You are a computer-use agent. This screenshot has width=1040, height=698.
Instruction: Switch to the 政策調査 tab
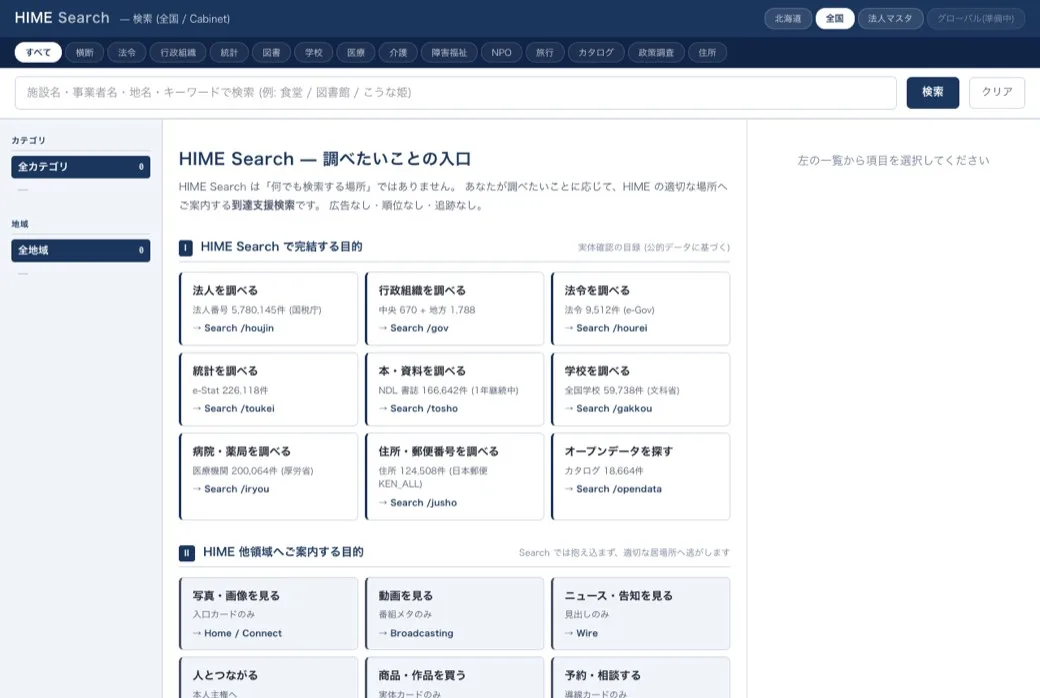(x=656, y=52)
